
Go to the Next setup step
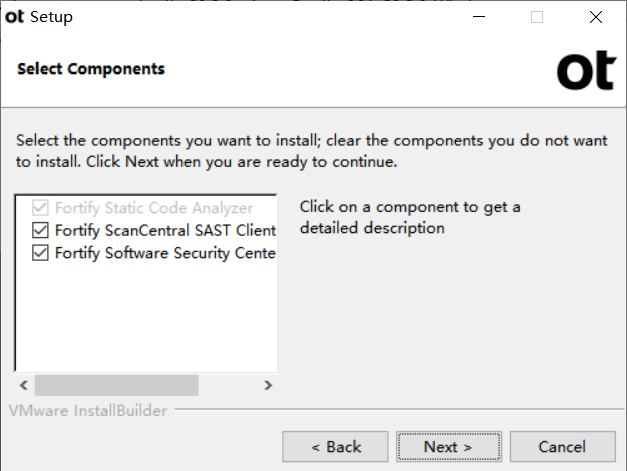[449, 447]
